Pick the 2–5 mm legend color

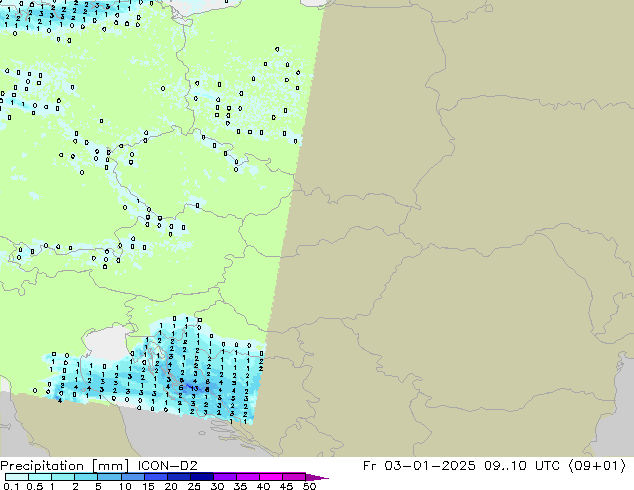click(x=86, y=477)
